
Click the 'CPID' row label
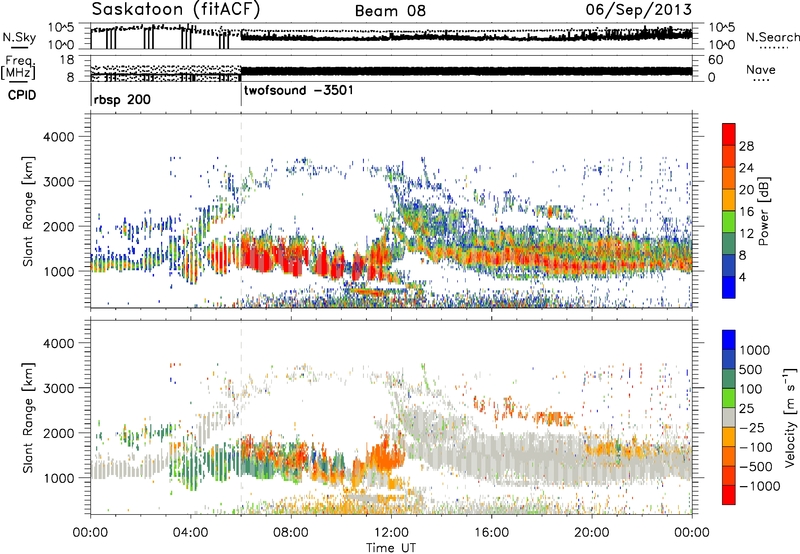tap(22, 95)
